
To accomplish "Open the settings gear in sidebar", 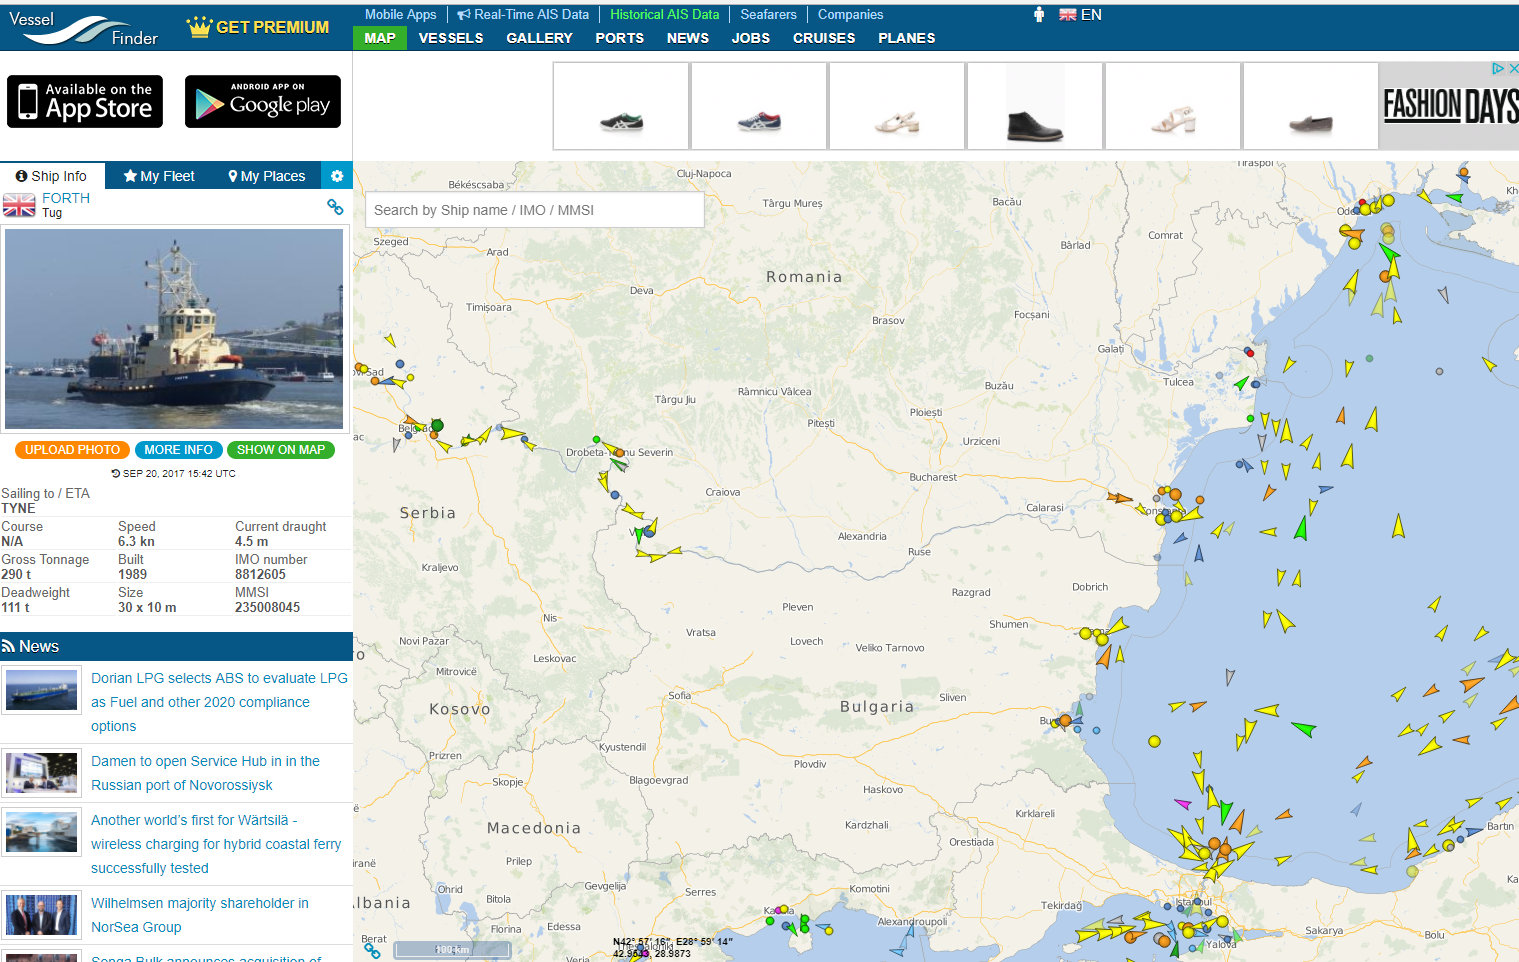I will [x=337, y=176].
